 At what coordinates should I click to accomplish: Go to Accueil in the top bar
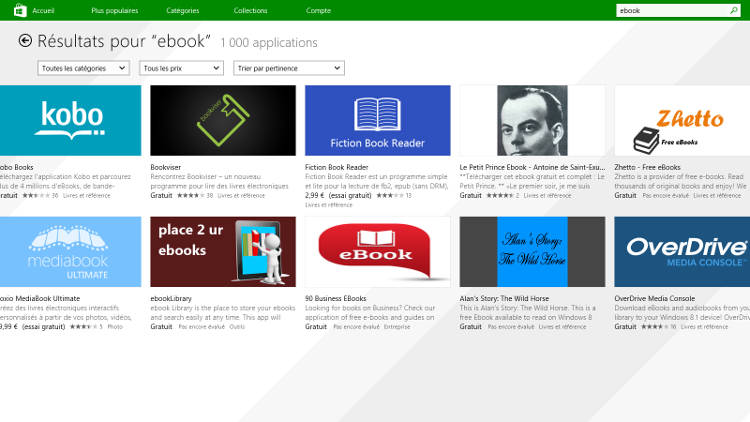43,11
